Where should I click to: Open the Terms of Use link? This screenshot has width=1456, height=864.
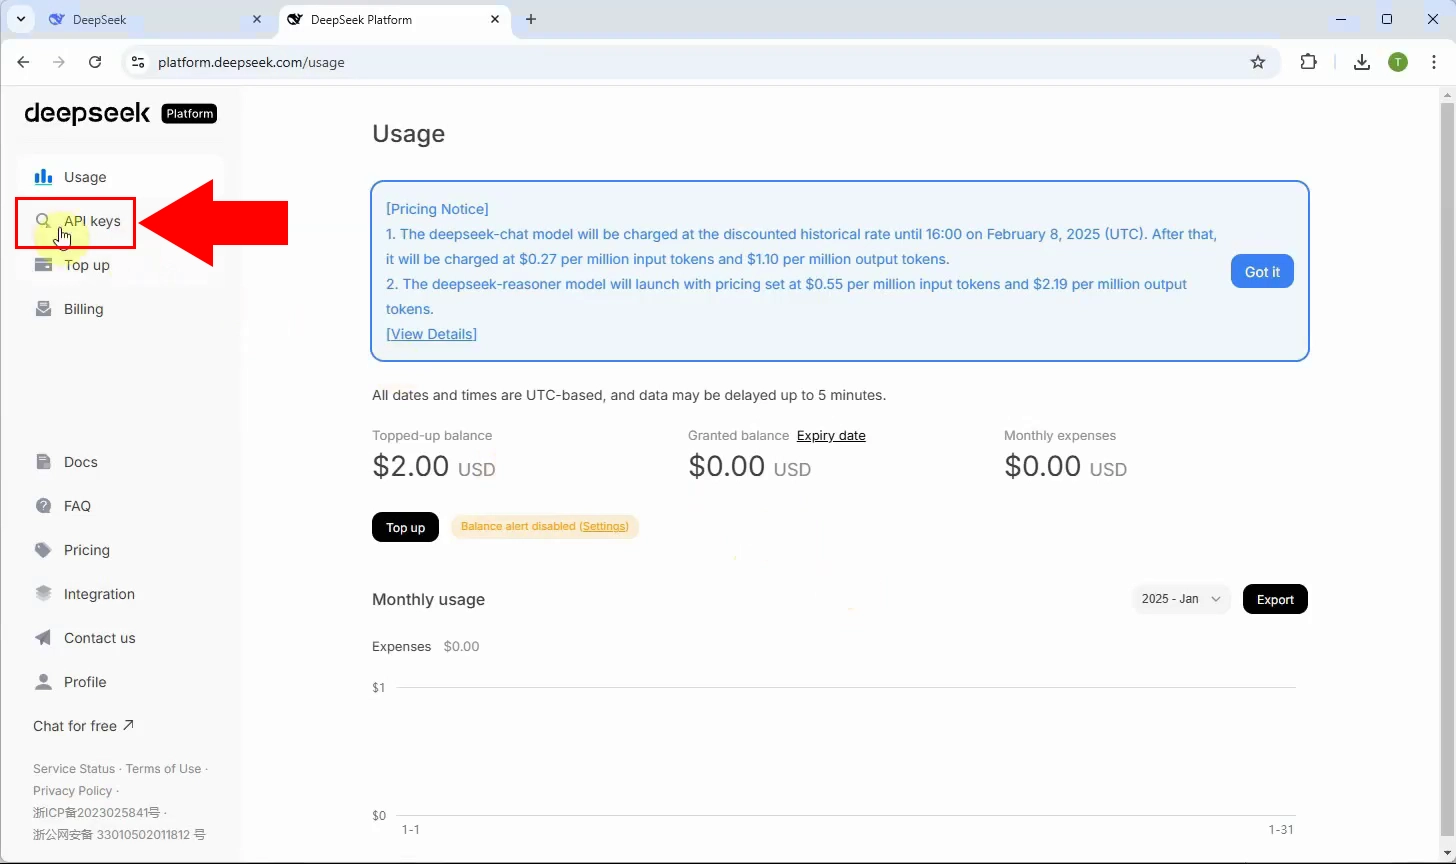(x=163, y=769)
